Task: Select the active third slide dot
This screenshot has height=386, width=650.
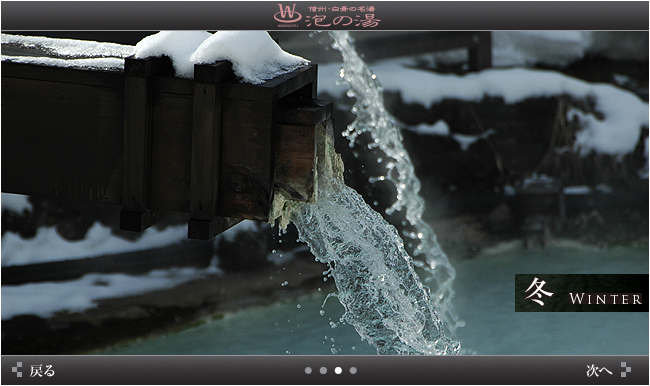Action: (338, 370)
